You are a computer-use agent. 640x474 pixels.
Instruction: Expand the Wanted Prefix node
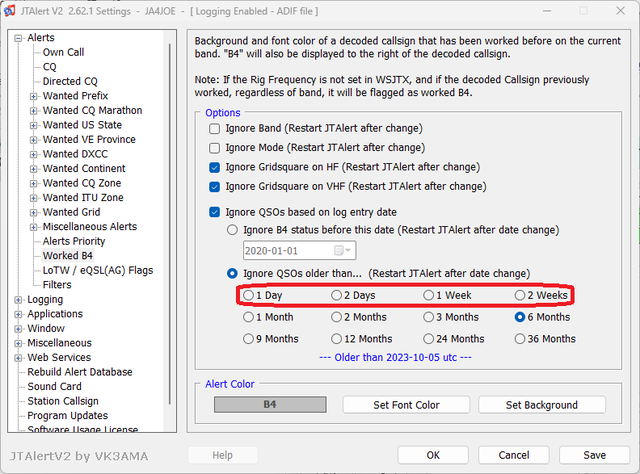tap(33, 96)
